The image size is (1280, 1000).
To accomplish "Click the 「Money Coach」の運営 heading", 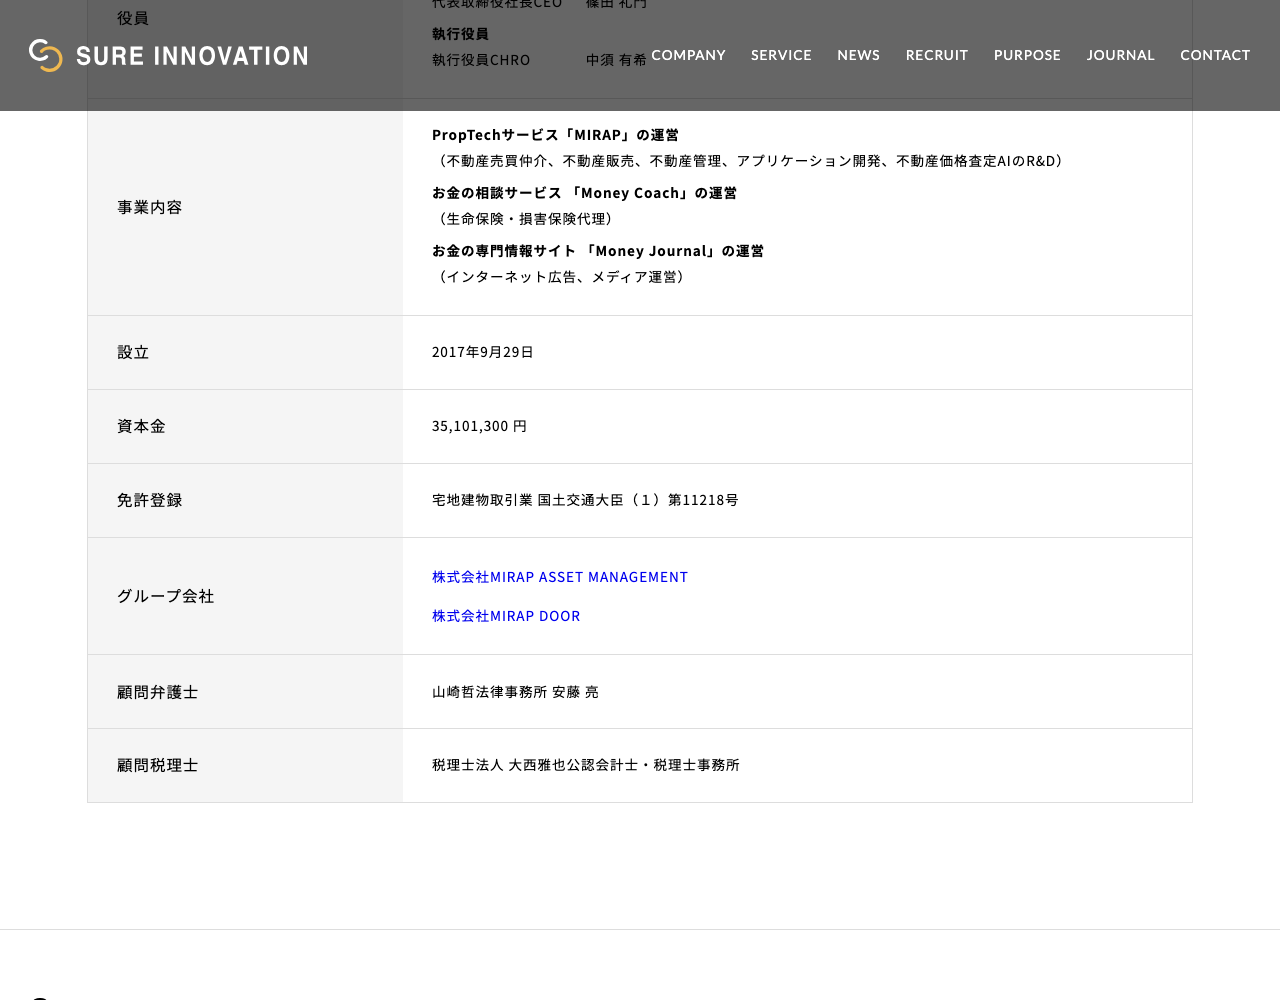I will tap(652, 193).
